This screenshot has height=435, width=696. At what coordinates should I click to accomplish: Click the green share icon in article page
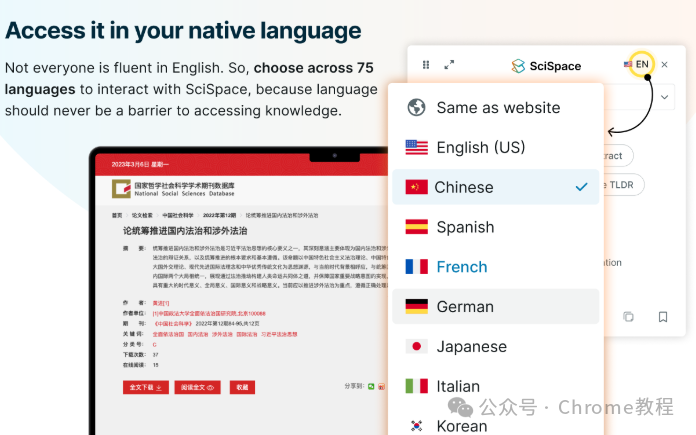[x=371, y=387]
